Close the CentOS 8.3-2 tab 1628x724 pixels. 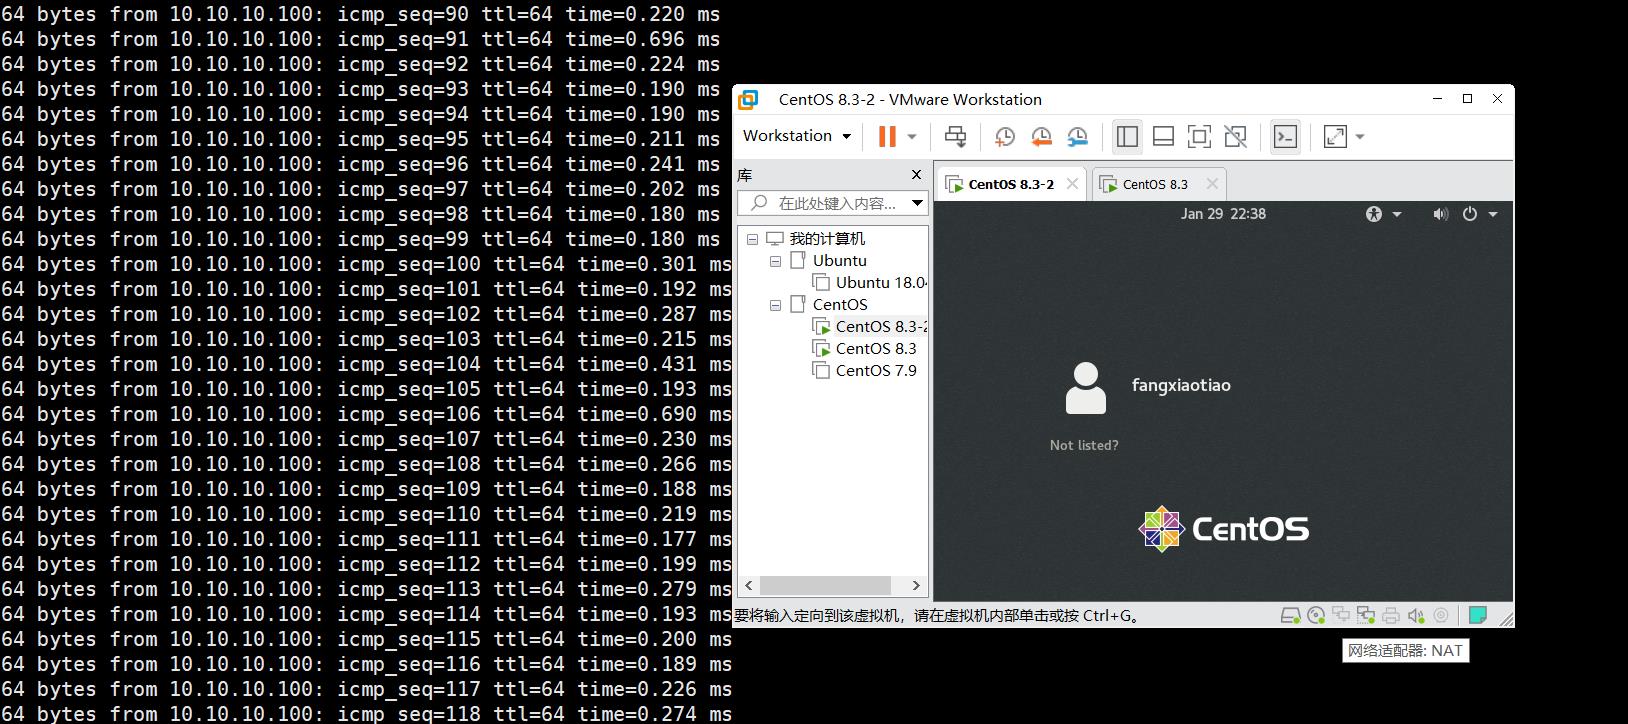[x=1072, y=184]
